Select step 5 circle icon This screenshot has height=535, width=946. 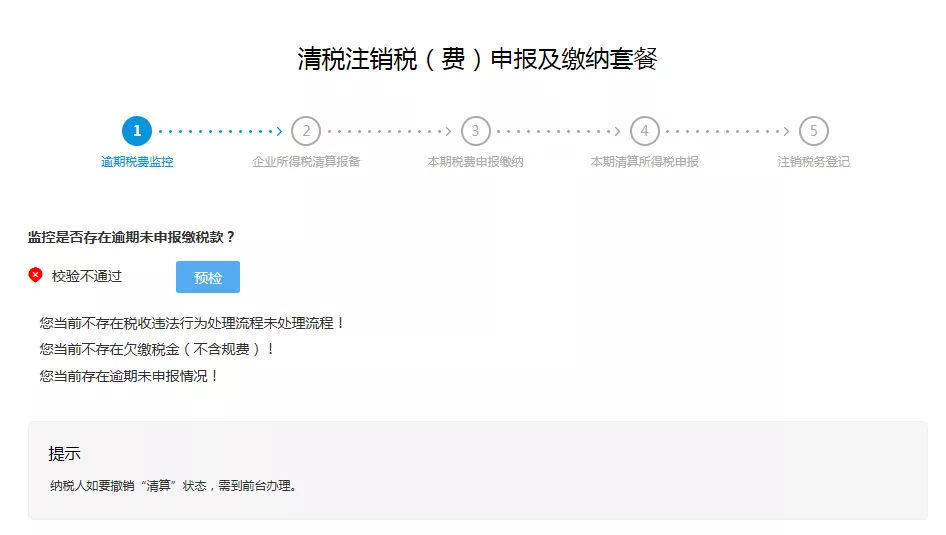point(813,131)
